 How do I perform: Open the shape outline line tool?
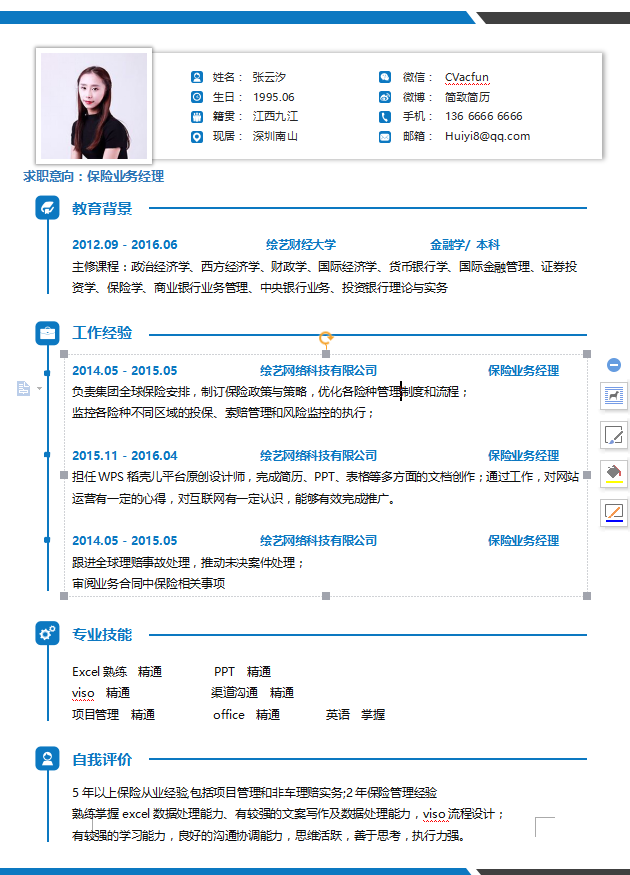[x=613, y=512]
